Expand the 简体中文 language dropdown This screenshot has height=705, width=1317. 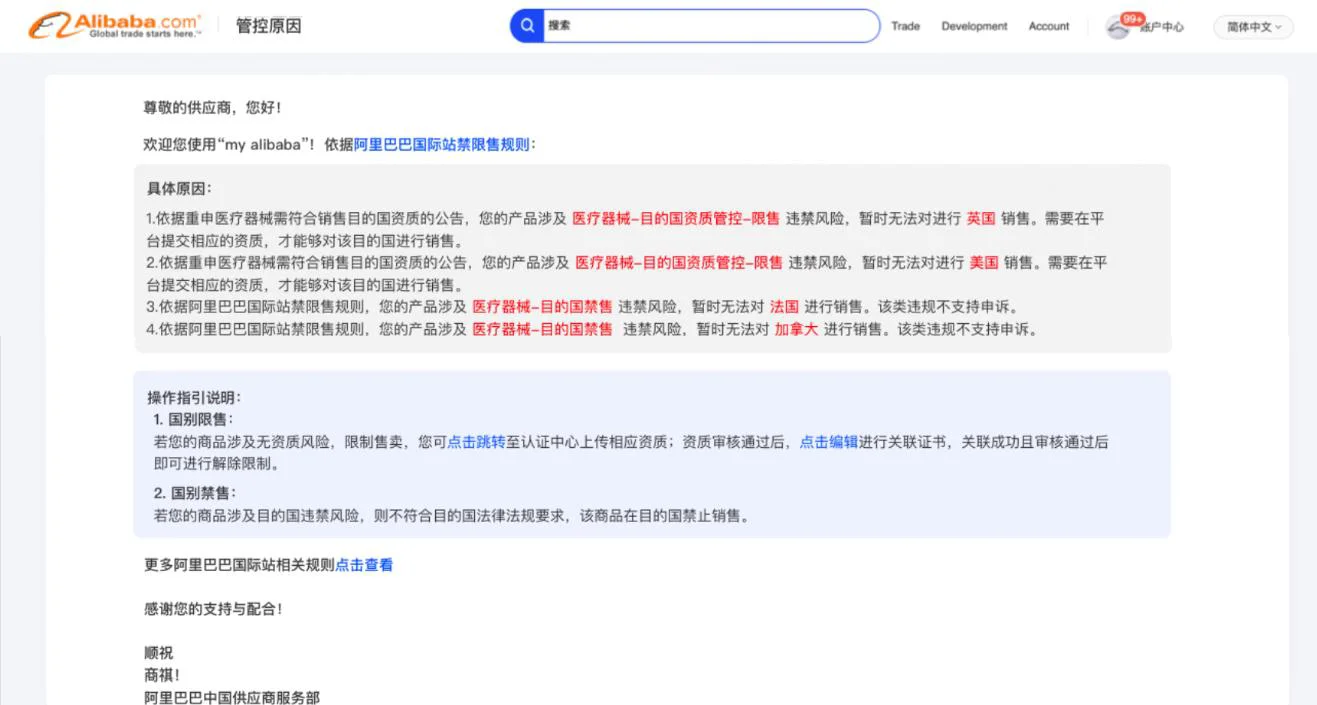tap(1253, 27)
